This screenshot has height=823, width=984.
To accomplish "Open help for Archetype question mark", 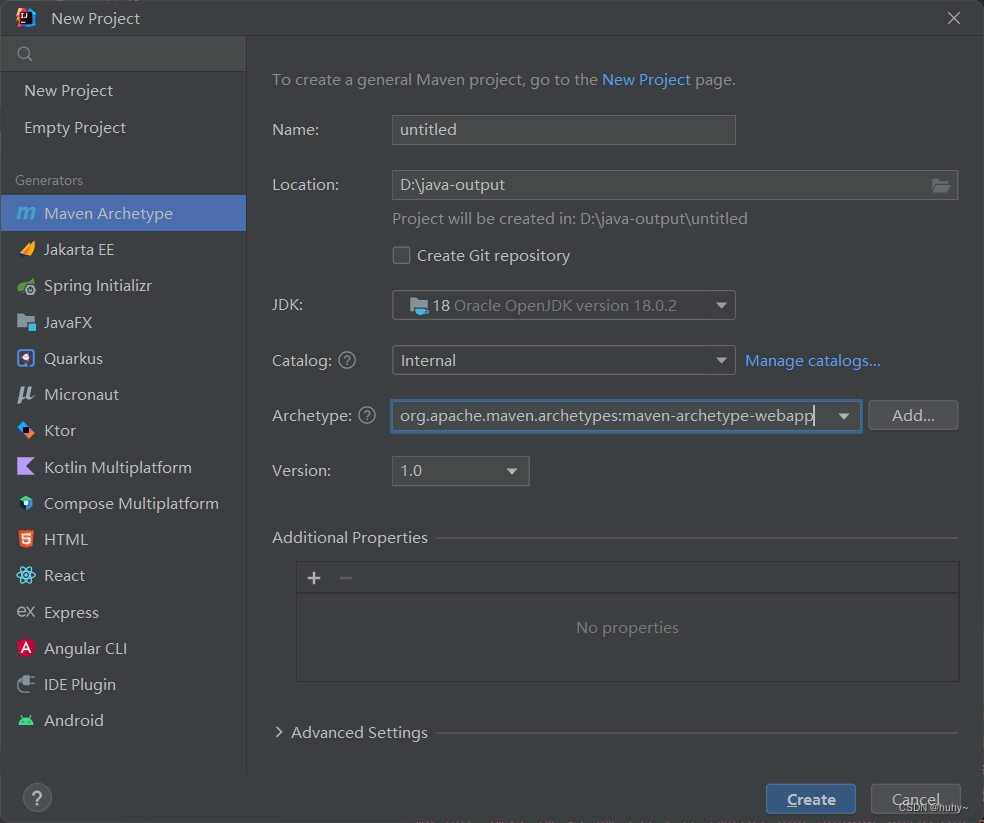I will click(367, 415).
